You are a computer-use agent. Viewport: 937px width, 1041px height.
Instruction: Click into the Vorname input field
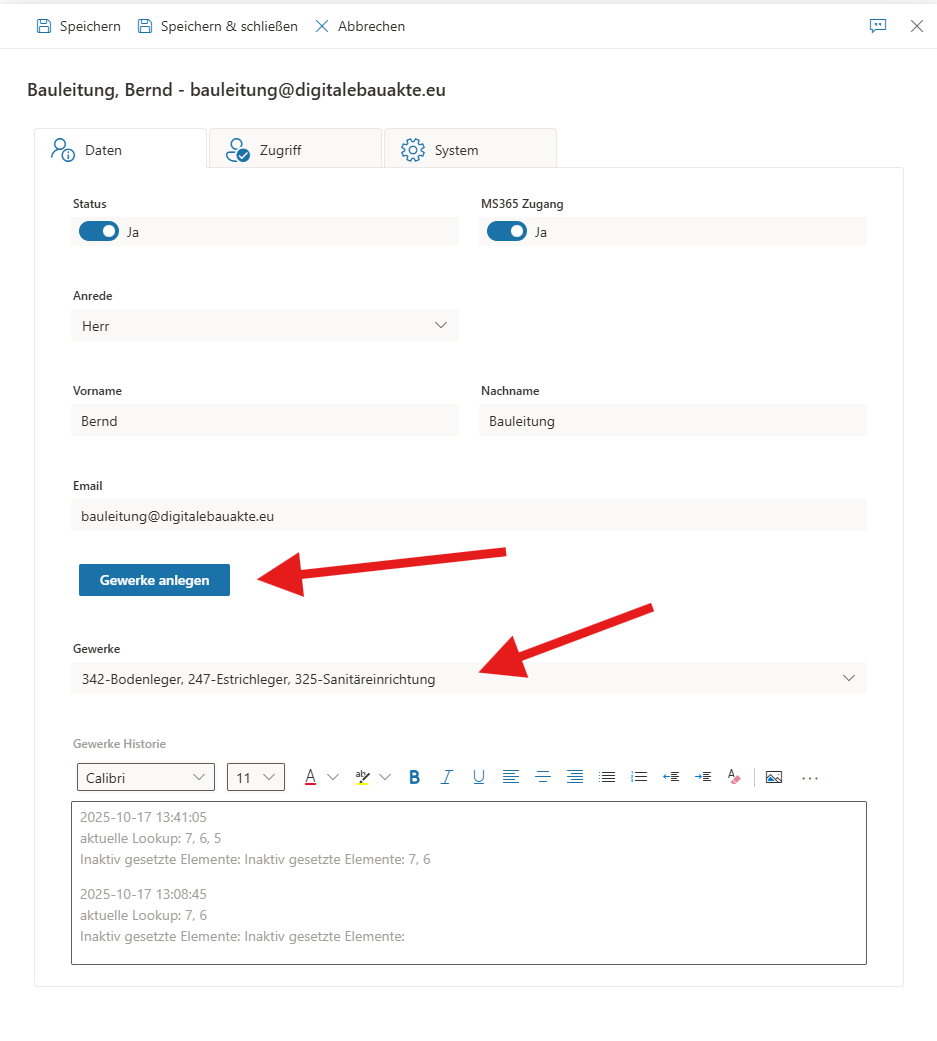[265, 421]
